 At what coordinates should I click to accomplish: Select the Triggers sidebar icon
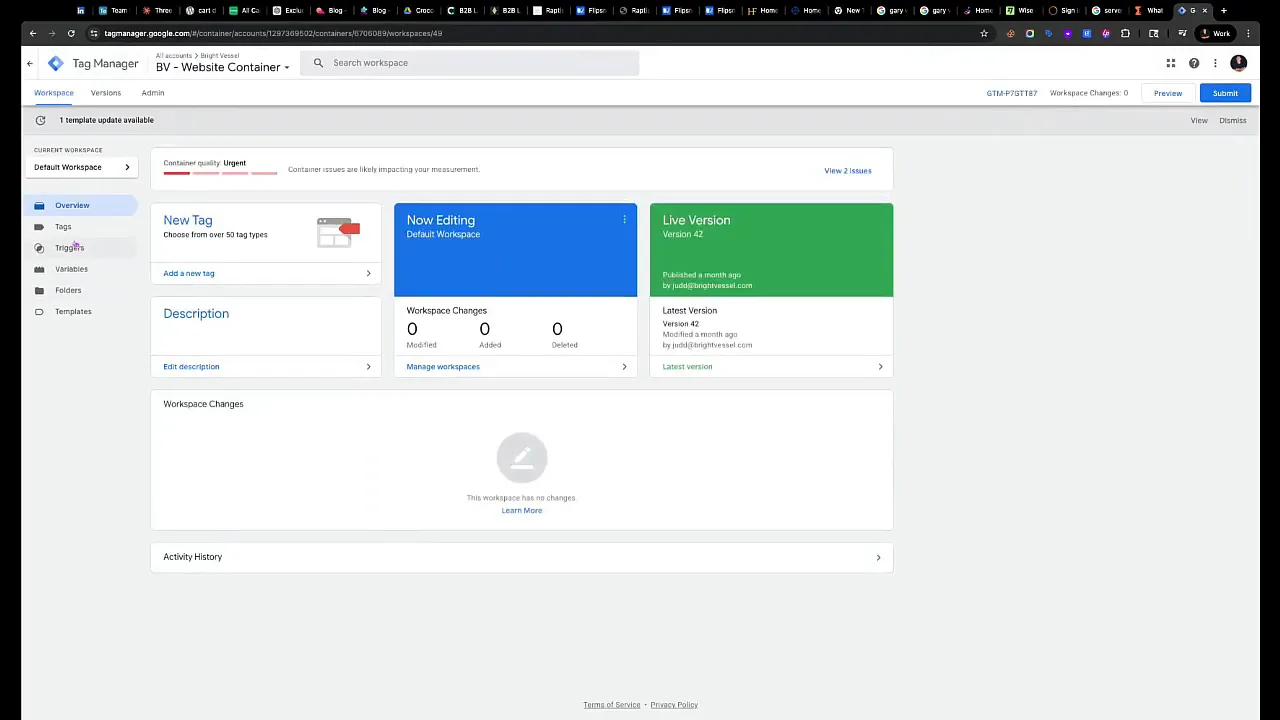(39, 247)
